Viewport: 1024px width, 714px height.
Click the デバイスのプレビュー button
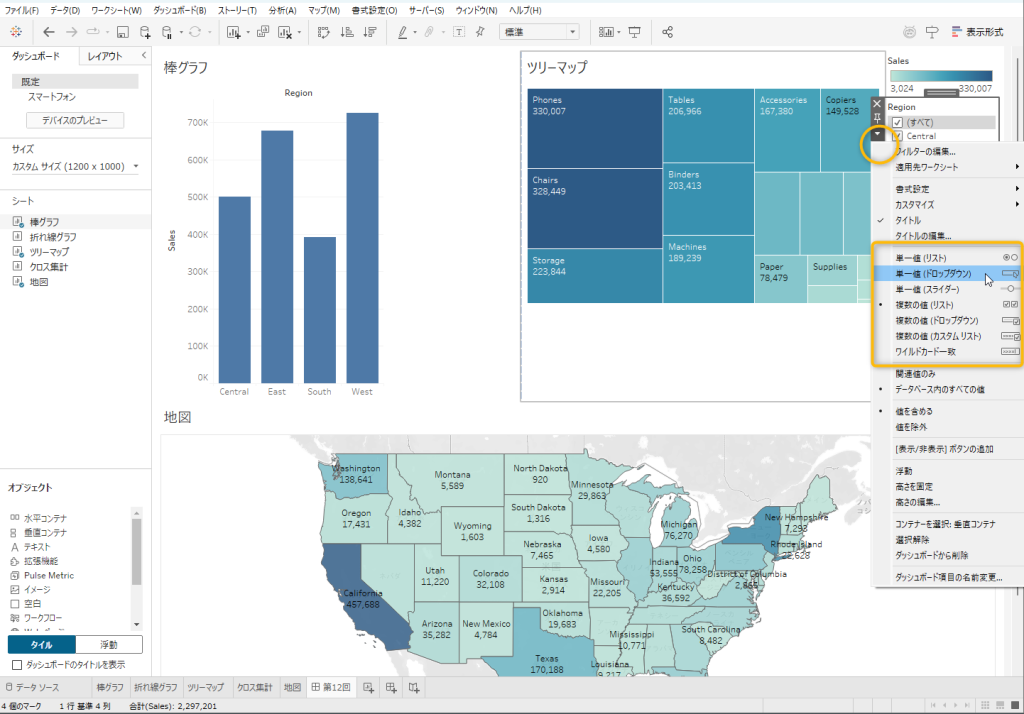pos(76,120)
